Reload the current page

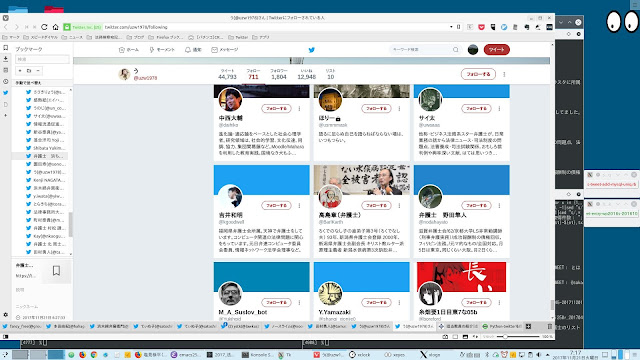(x=44, y=27)
